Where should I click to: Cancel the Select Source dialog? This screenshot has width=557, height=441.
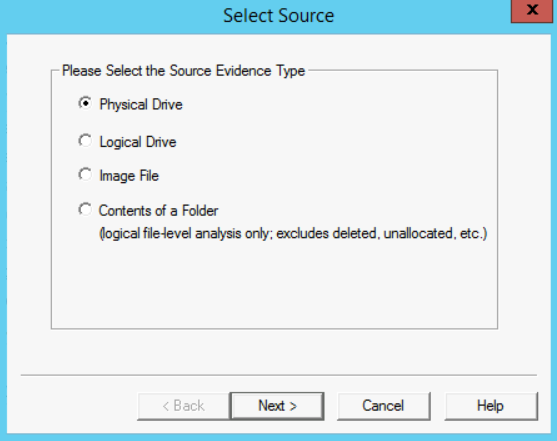click(383, 406)
